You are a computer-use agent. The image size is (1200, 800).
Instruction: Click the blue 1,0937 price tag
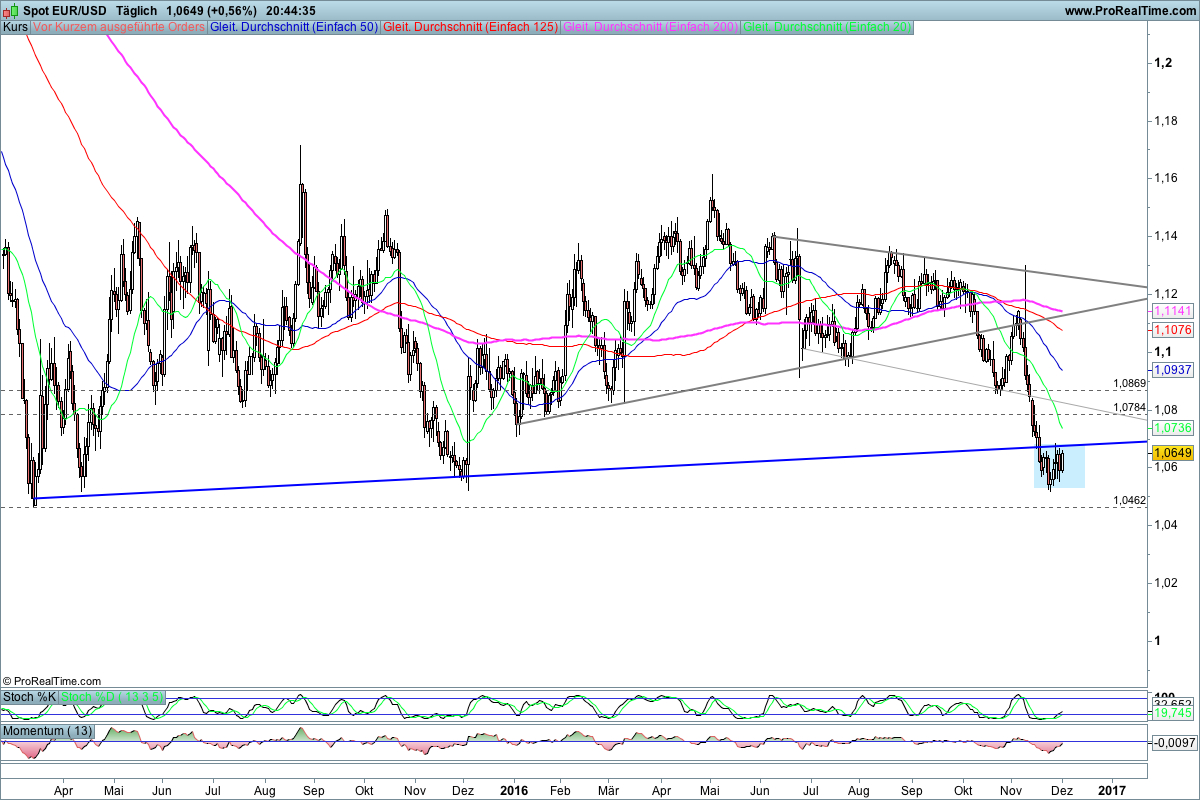point(1172,369)
